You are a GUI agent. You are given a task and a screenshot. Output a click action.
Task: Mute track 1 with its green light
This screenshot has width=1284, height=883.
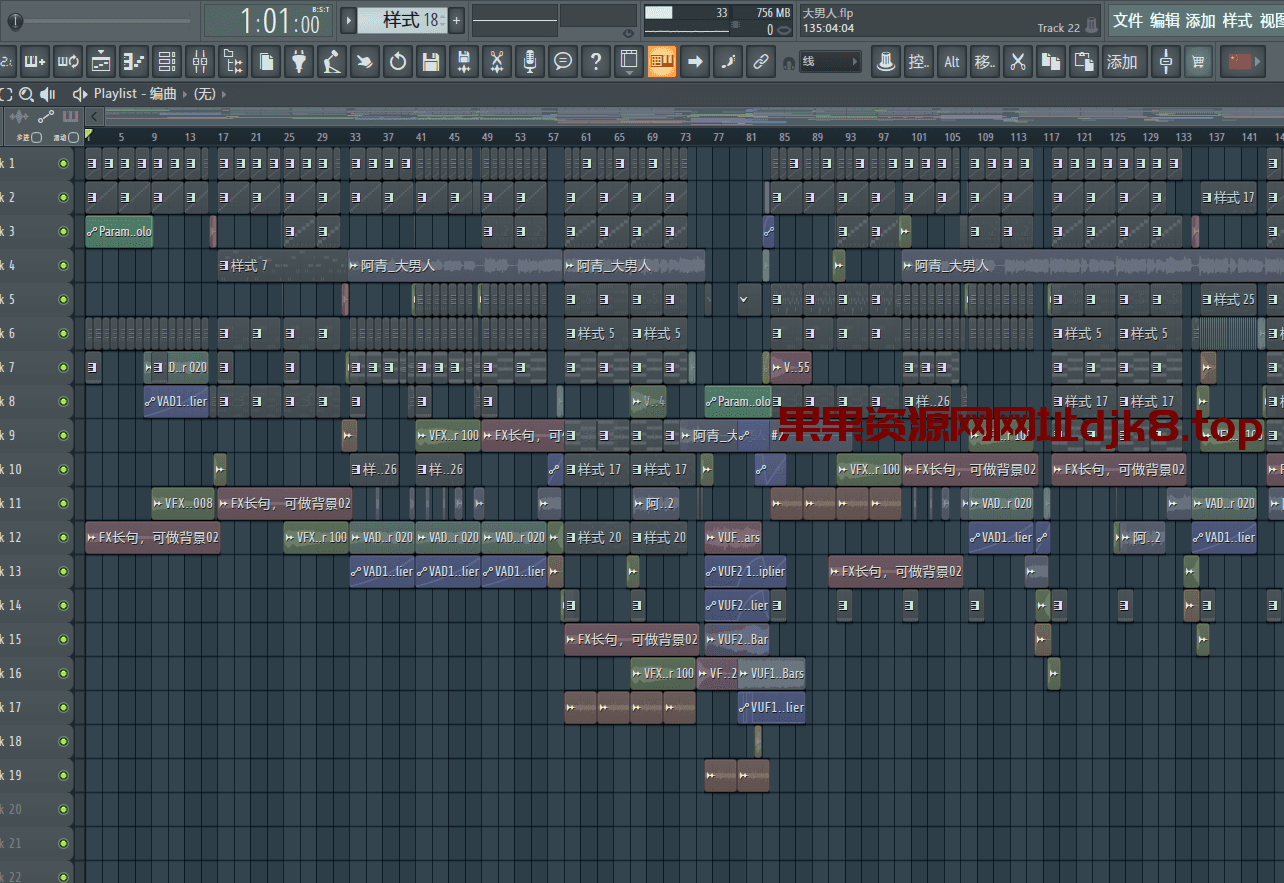pyautogui.click(x=64, y=163)
